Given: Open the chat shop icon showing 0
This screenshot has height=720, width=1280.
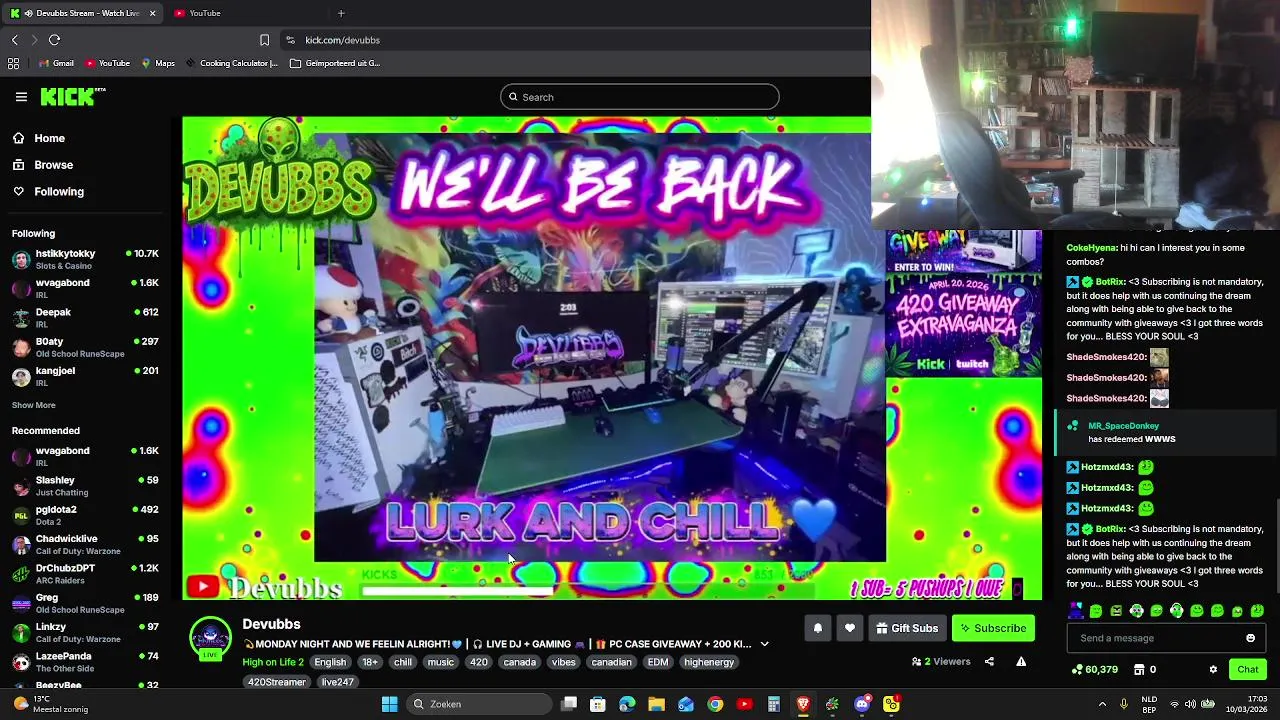Looking at the screenshot, I should coord(1145,669).
